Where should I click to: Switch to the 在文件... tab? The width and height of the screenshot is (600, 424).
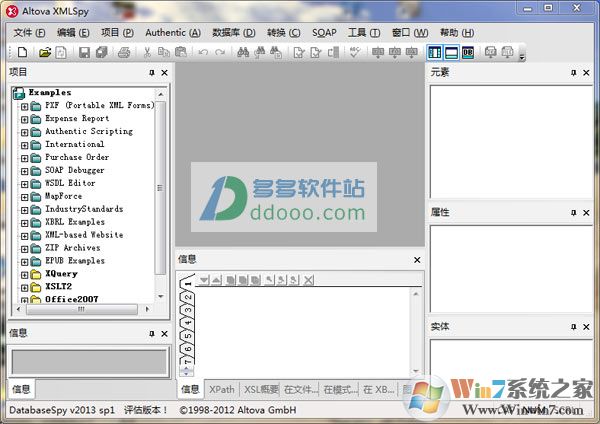(x=301, y=390)
